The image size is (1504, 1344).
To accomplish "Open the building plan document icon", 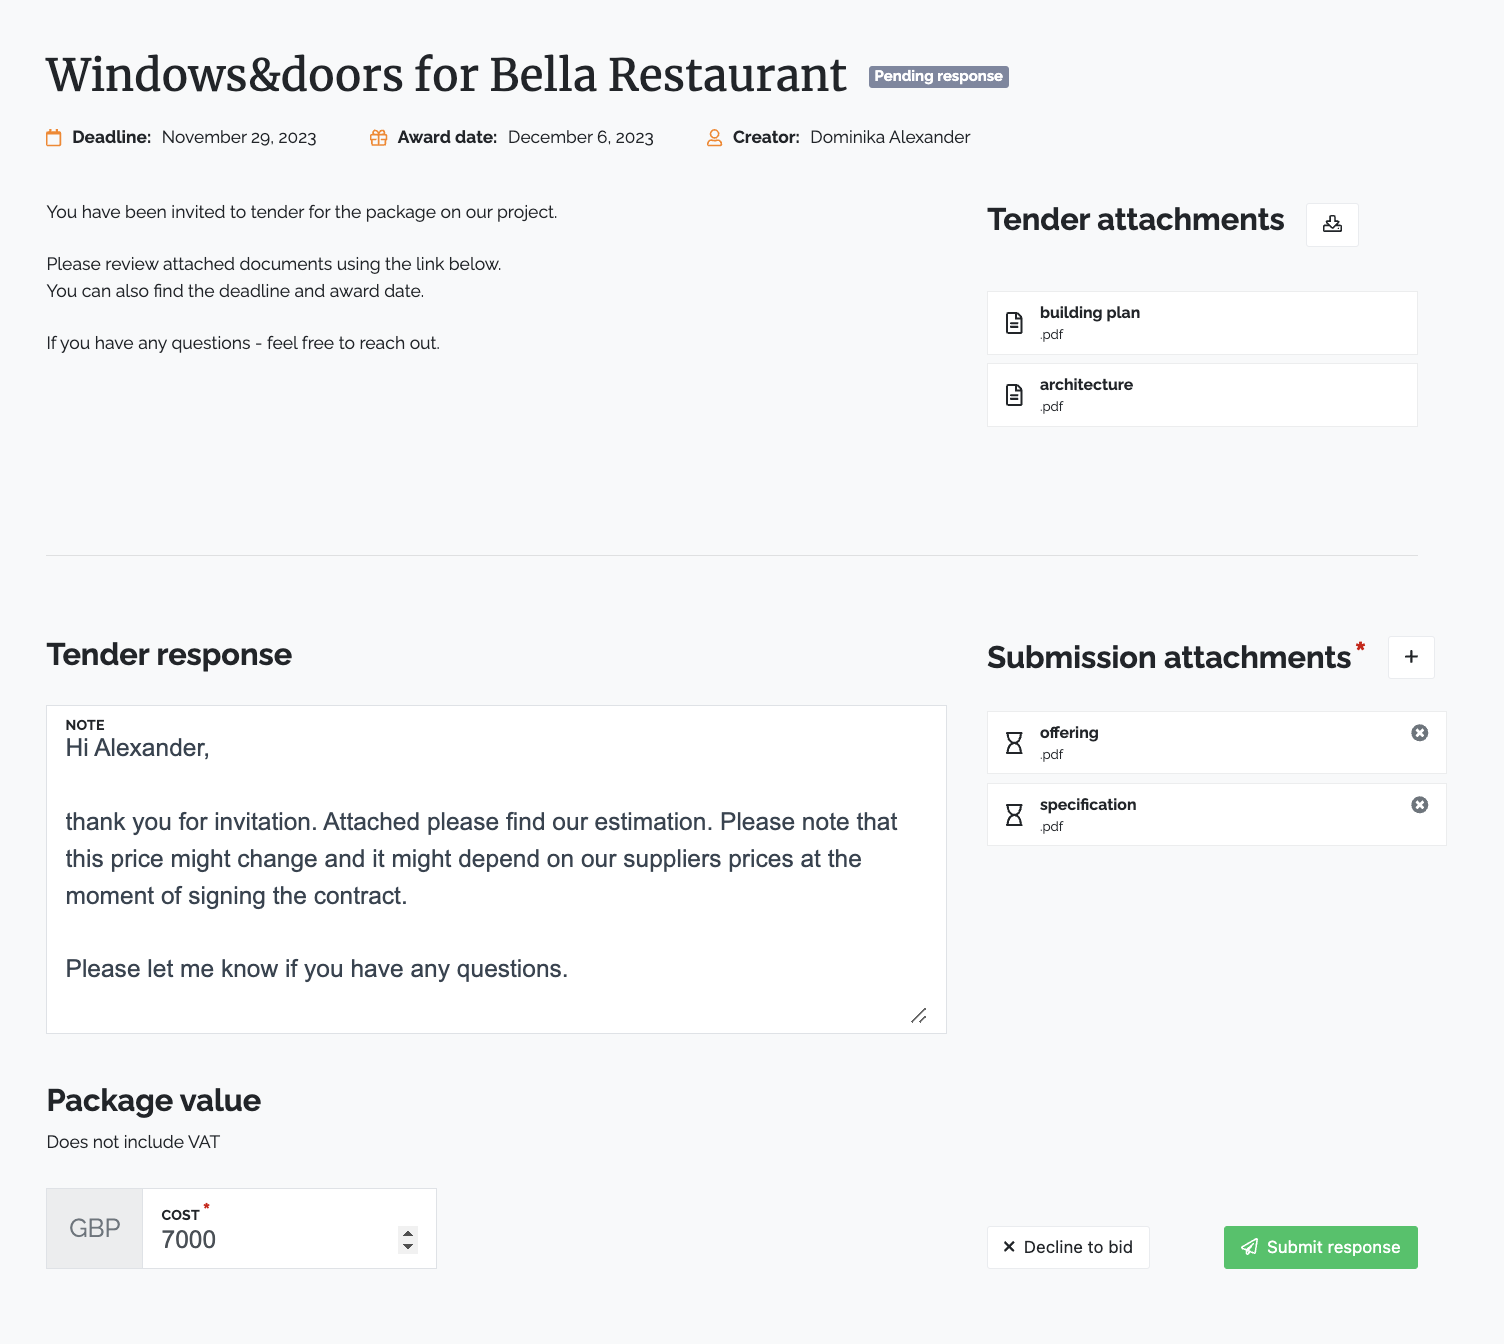I will (x=1014, y=323).
